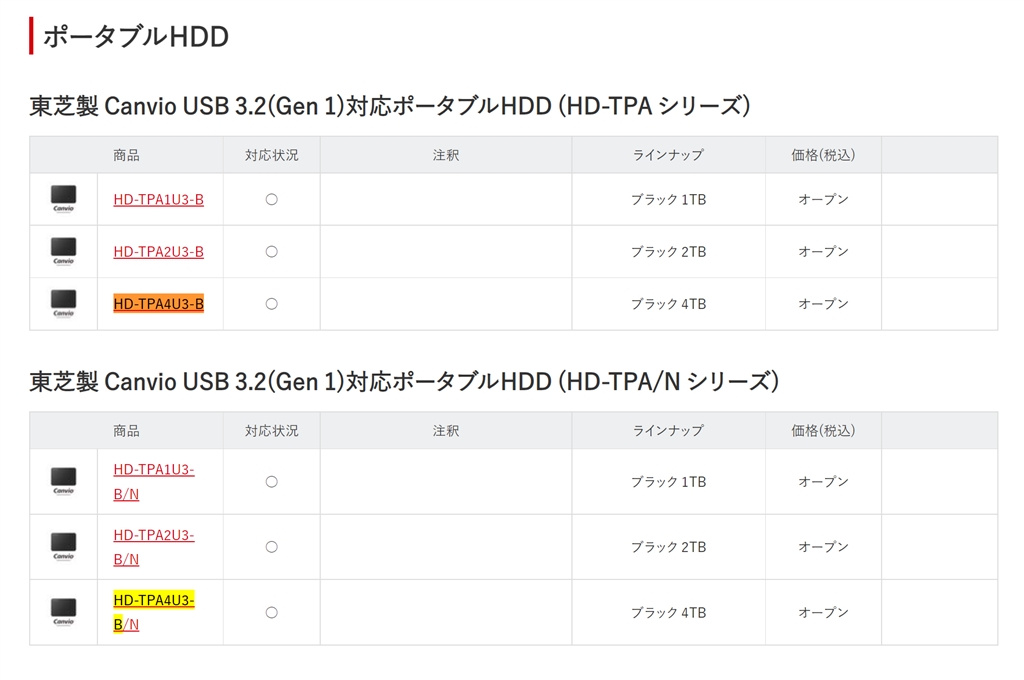Click the ブラック 4TB lineup cell in second table
This screenshot has height=680, width=1024.
668,612
